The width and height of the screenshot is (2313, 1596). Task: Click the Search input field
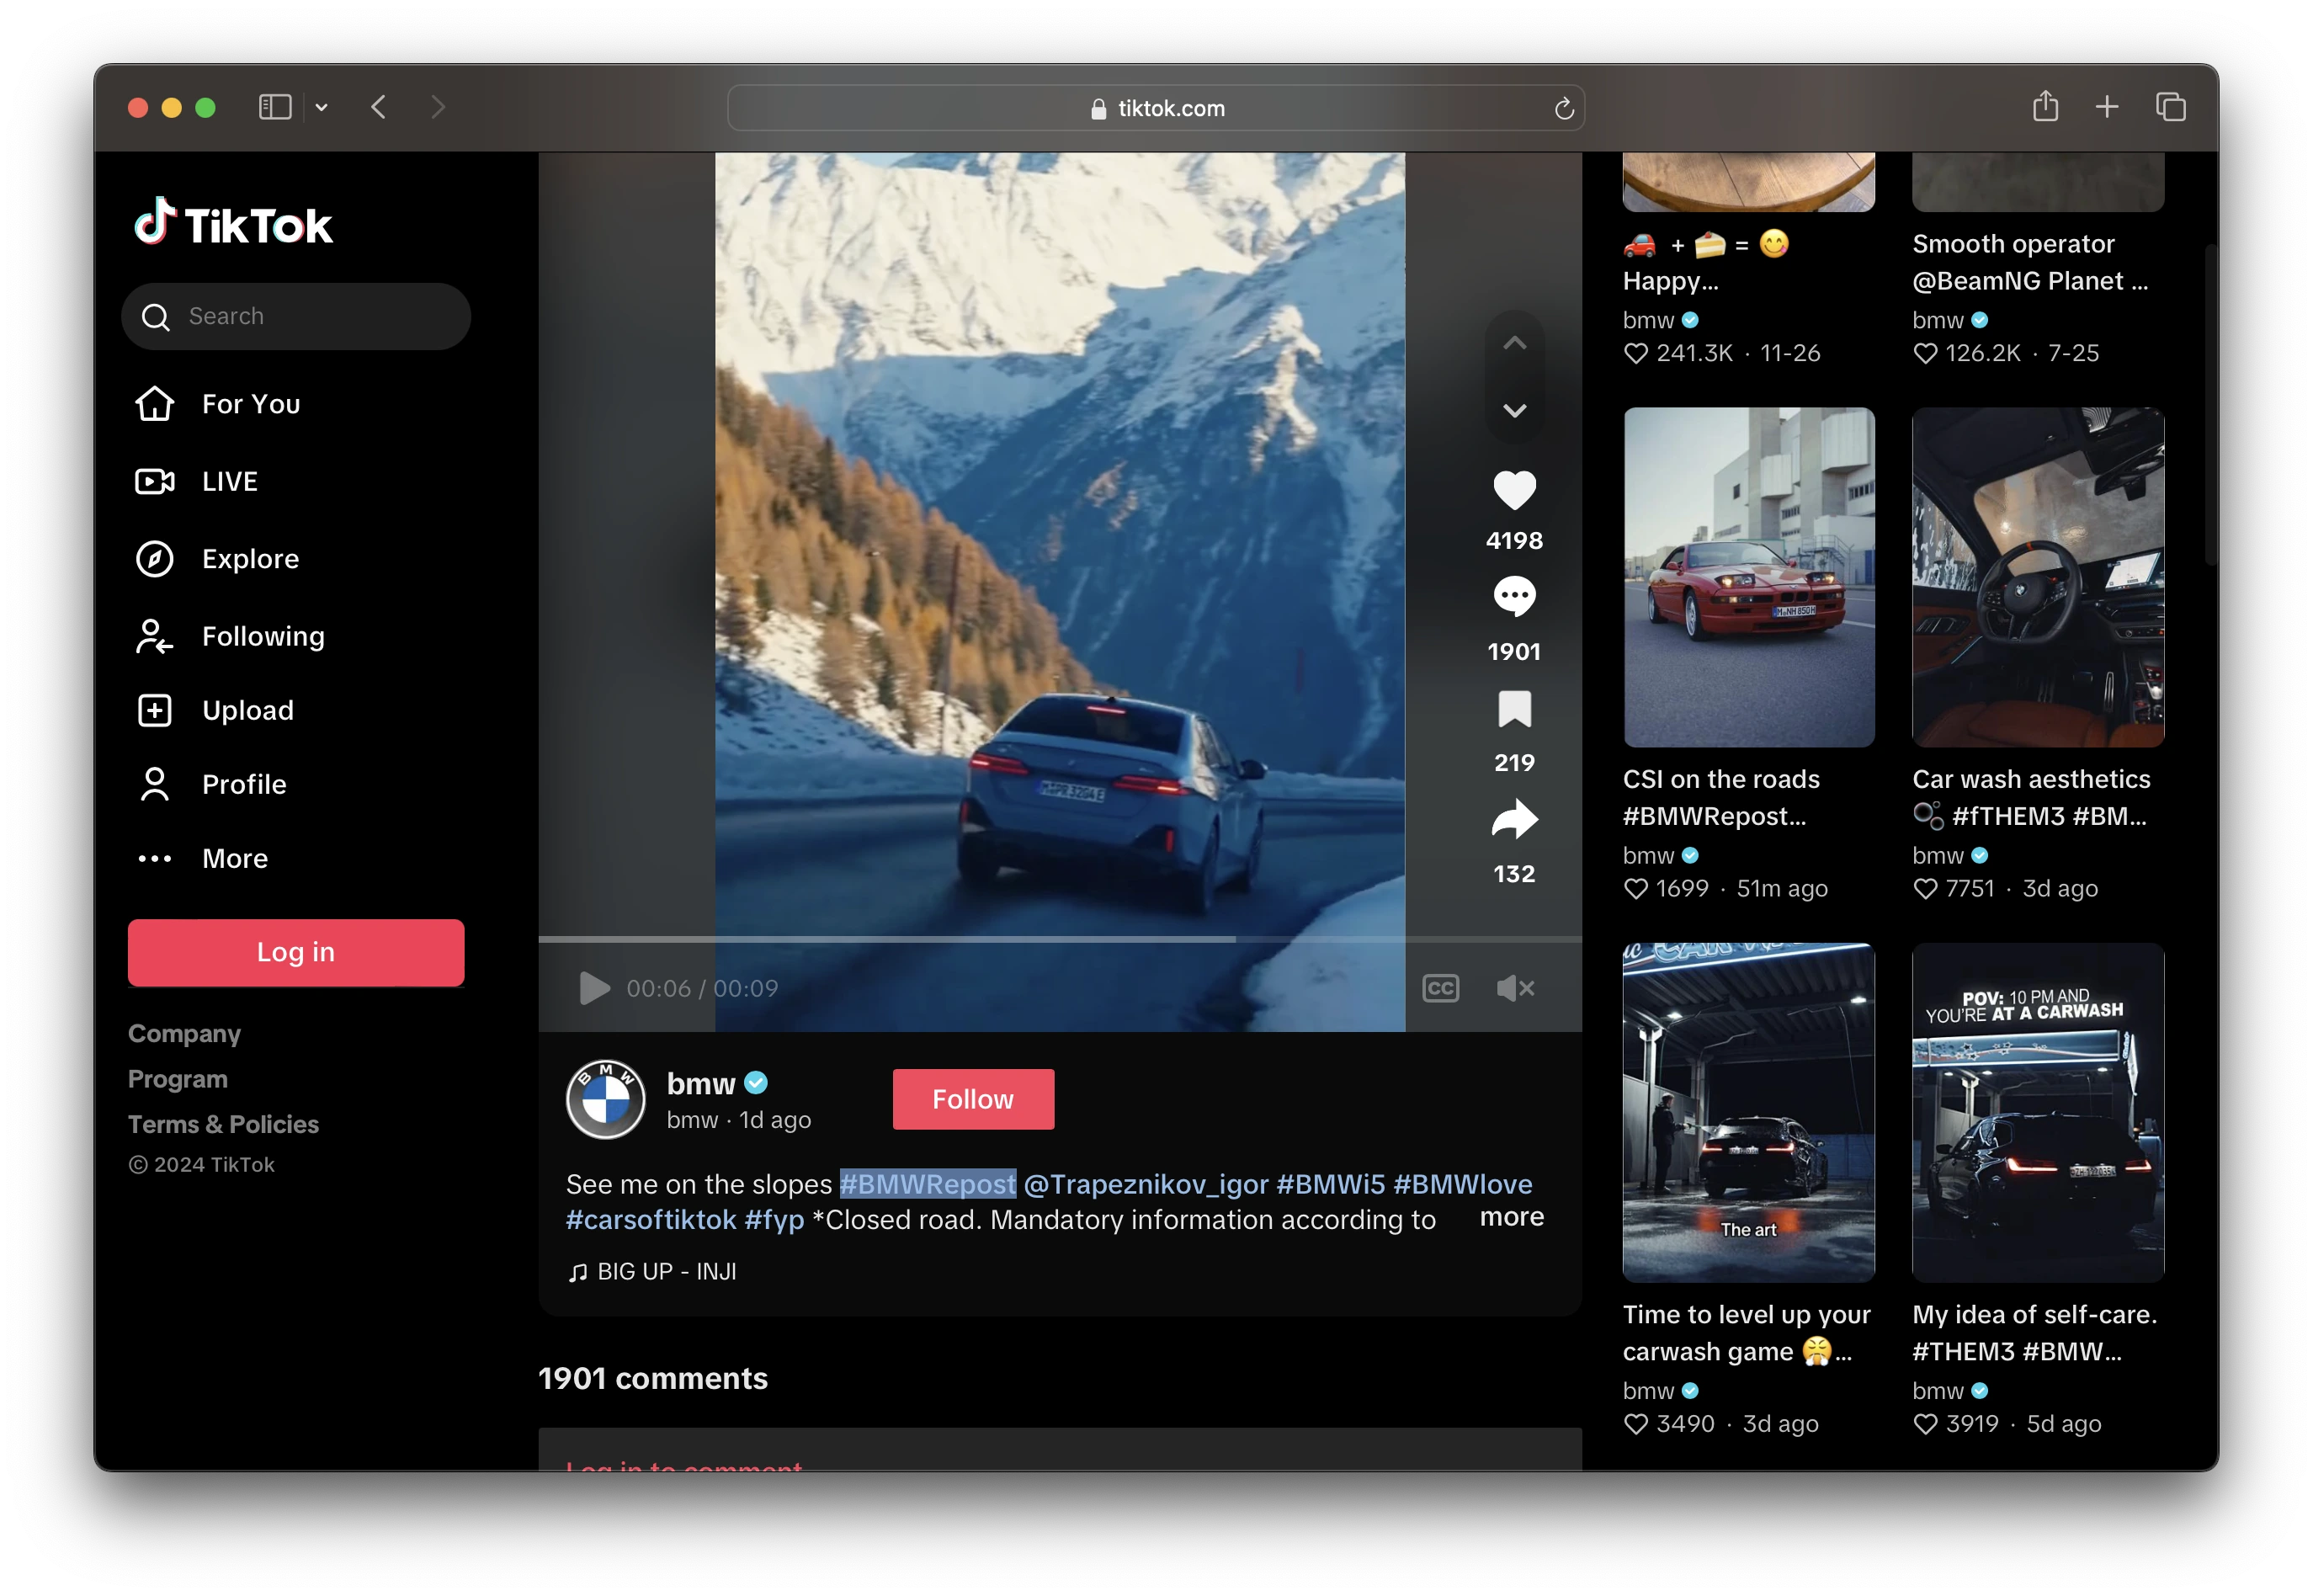pyautogui.click(x=296, y=316)
